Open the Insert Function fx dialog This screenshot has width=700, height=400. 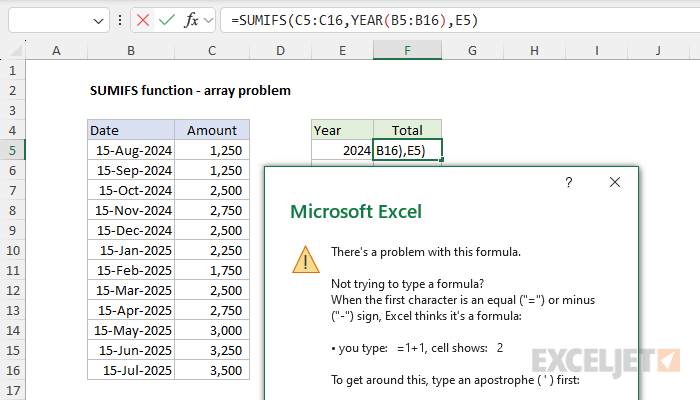191,20
